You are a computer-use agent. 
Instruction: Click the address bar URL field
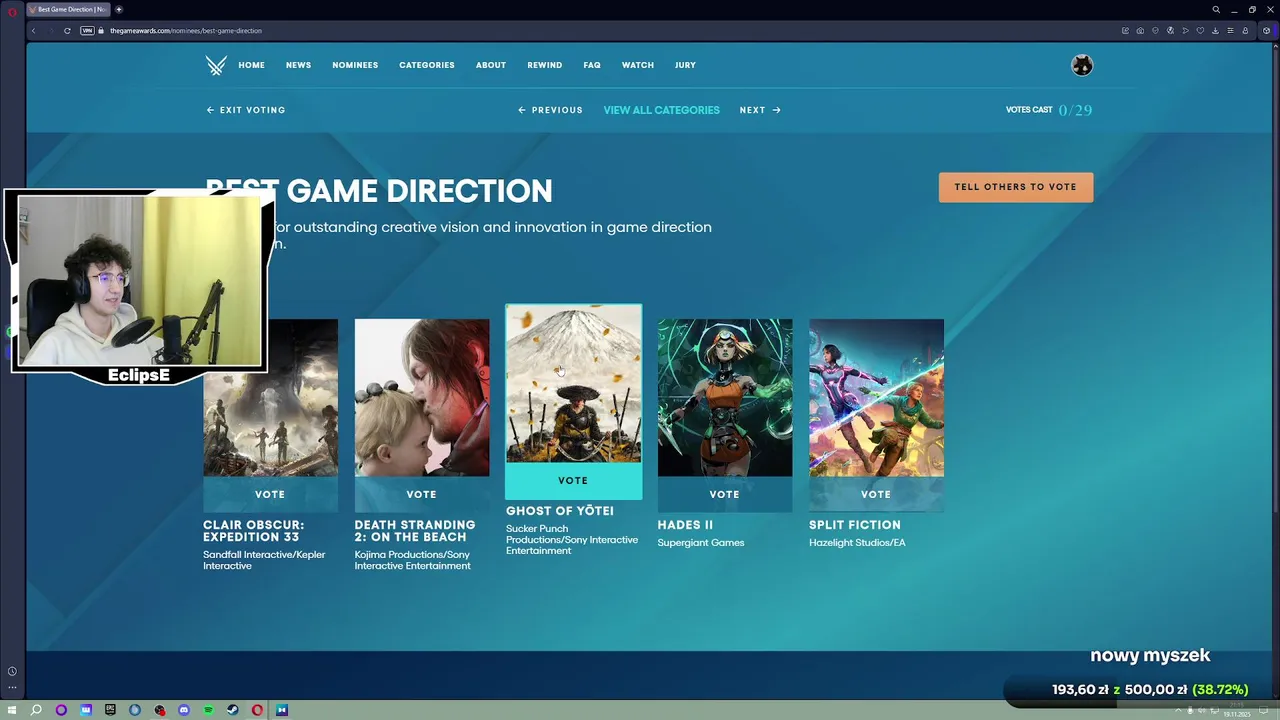[x=600, y=31]
